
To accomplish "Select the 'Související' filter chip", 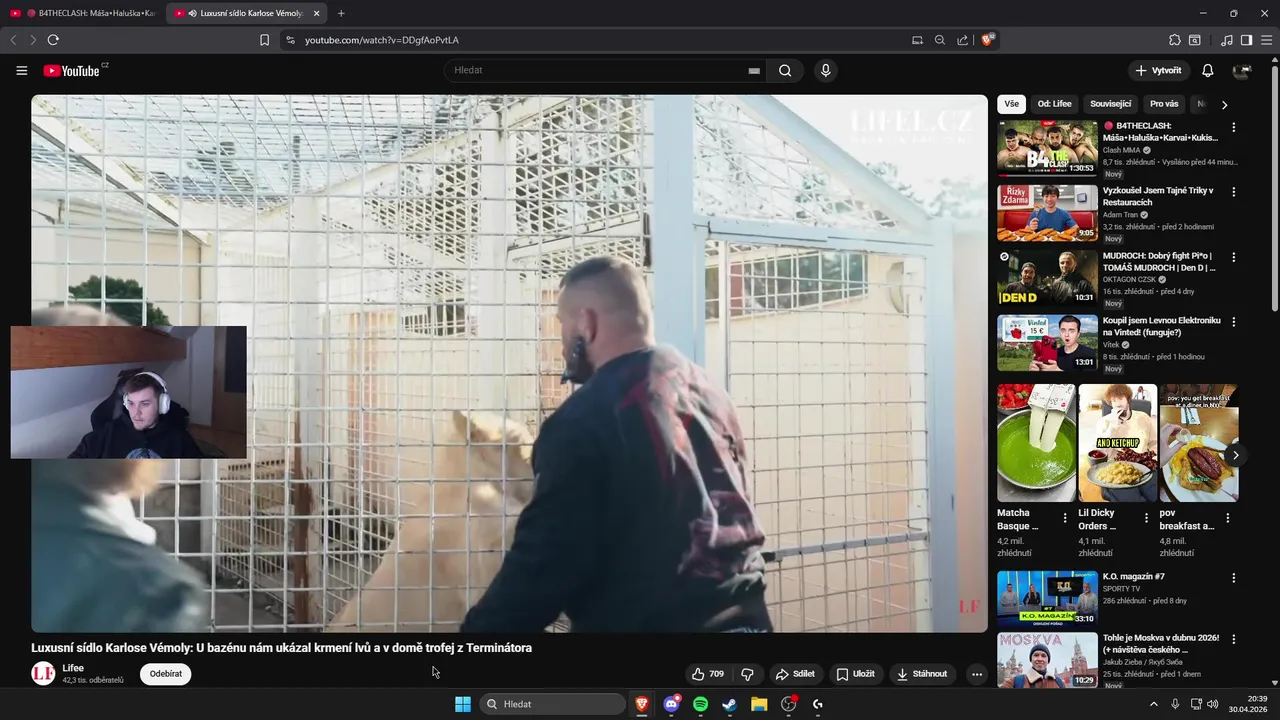I will [x=1111, y=104].
